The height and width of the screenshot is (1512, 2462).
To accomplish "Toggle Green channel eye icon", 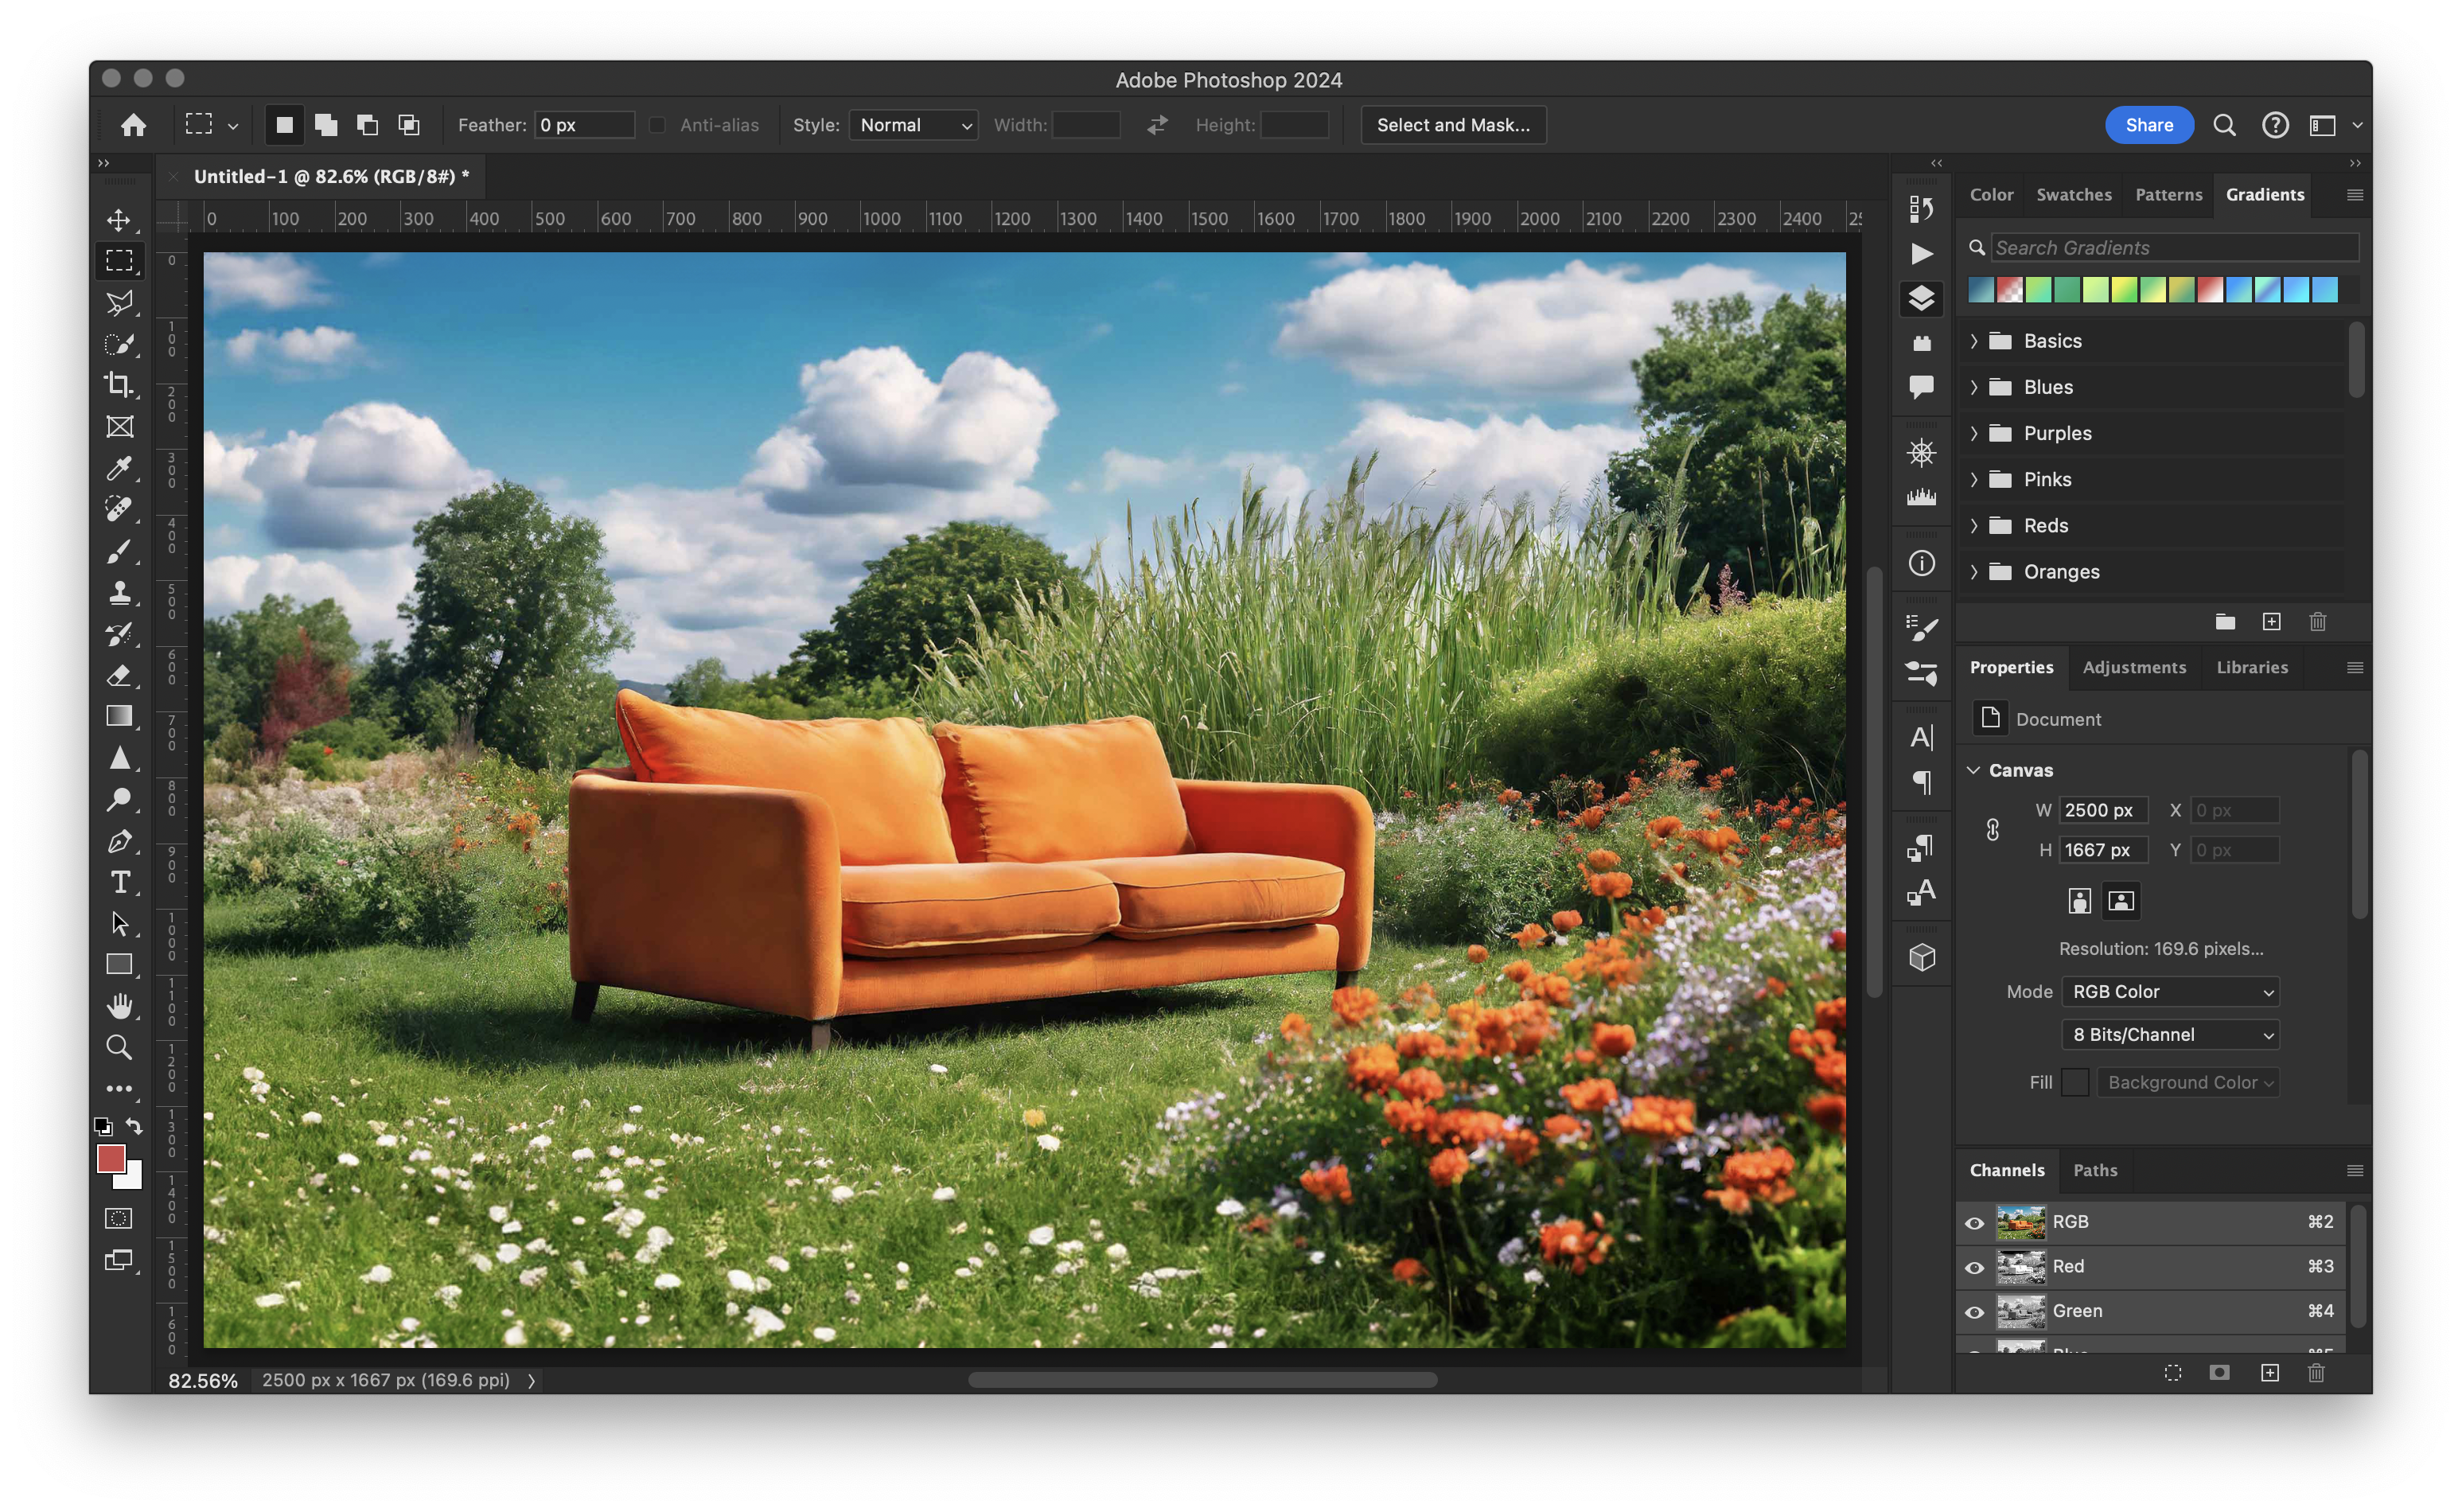I will (1974, 1312).
